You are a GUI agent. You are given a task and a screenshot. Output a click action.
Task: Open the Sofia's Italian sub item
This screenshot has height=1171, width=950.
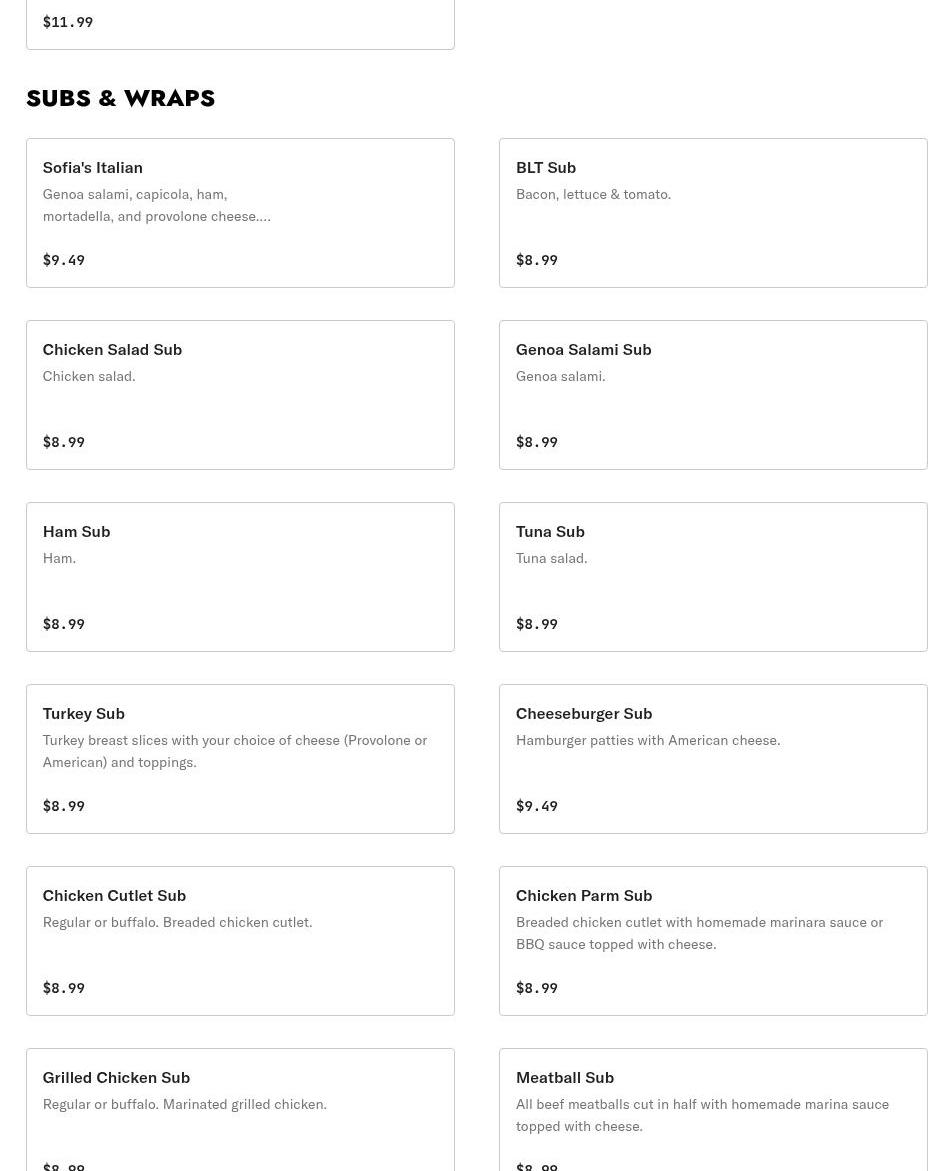pos(240,212)
